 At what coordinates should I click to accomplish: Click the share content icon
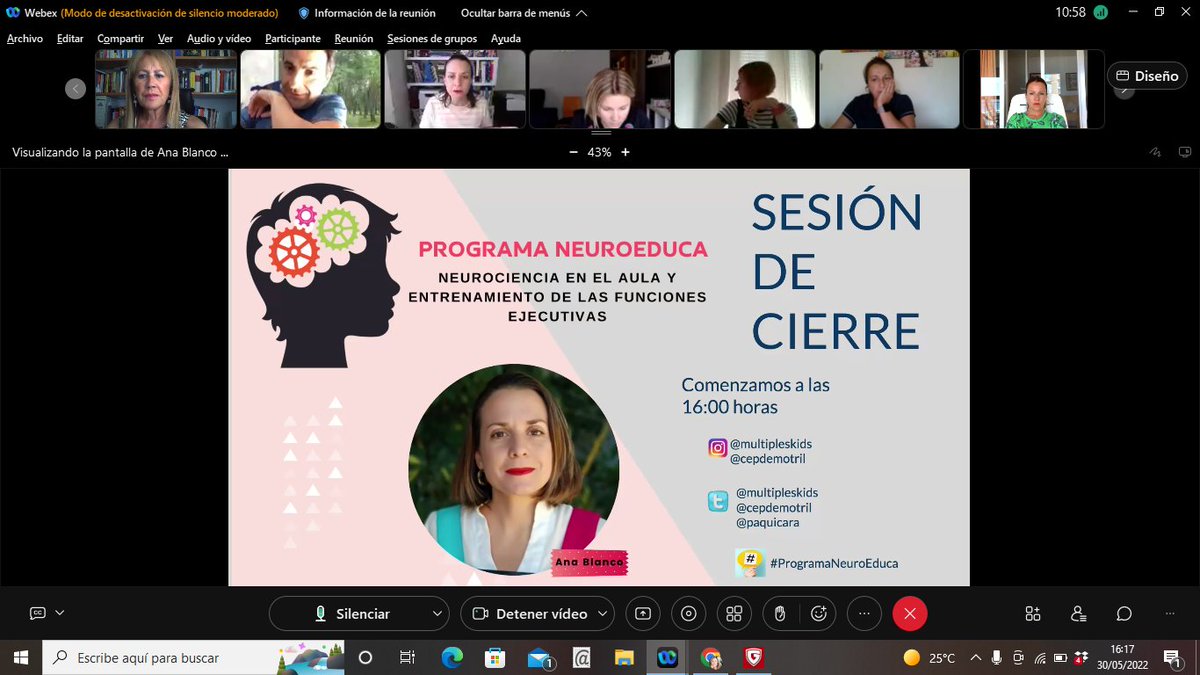tap(643, 614)
